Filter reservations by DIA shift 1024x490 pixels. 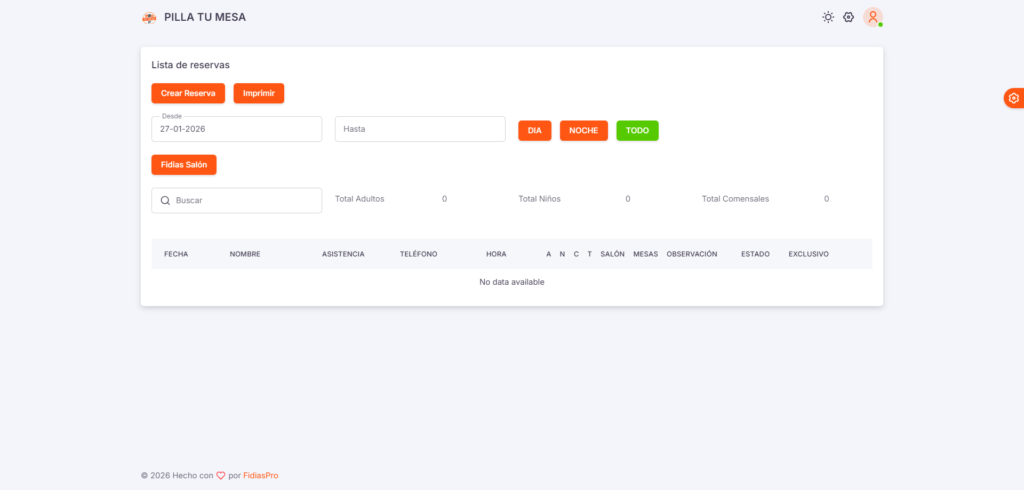[x=534, y=130]
